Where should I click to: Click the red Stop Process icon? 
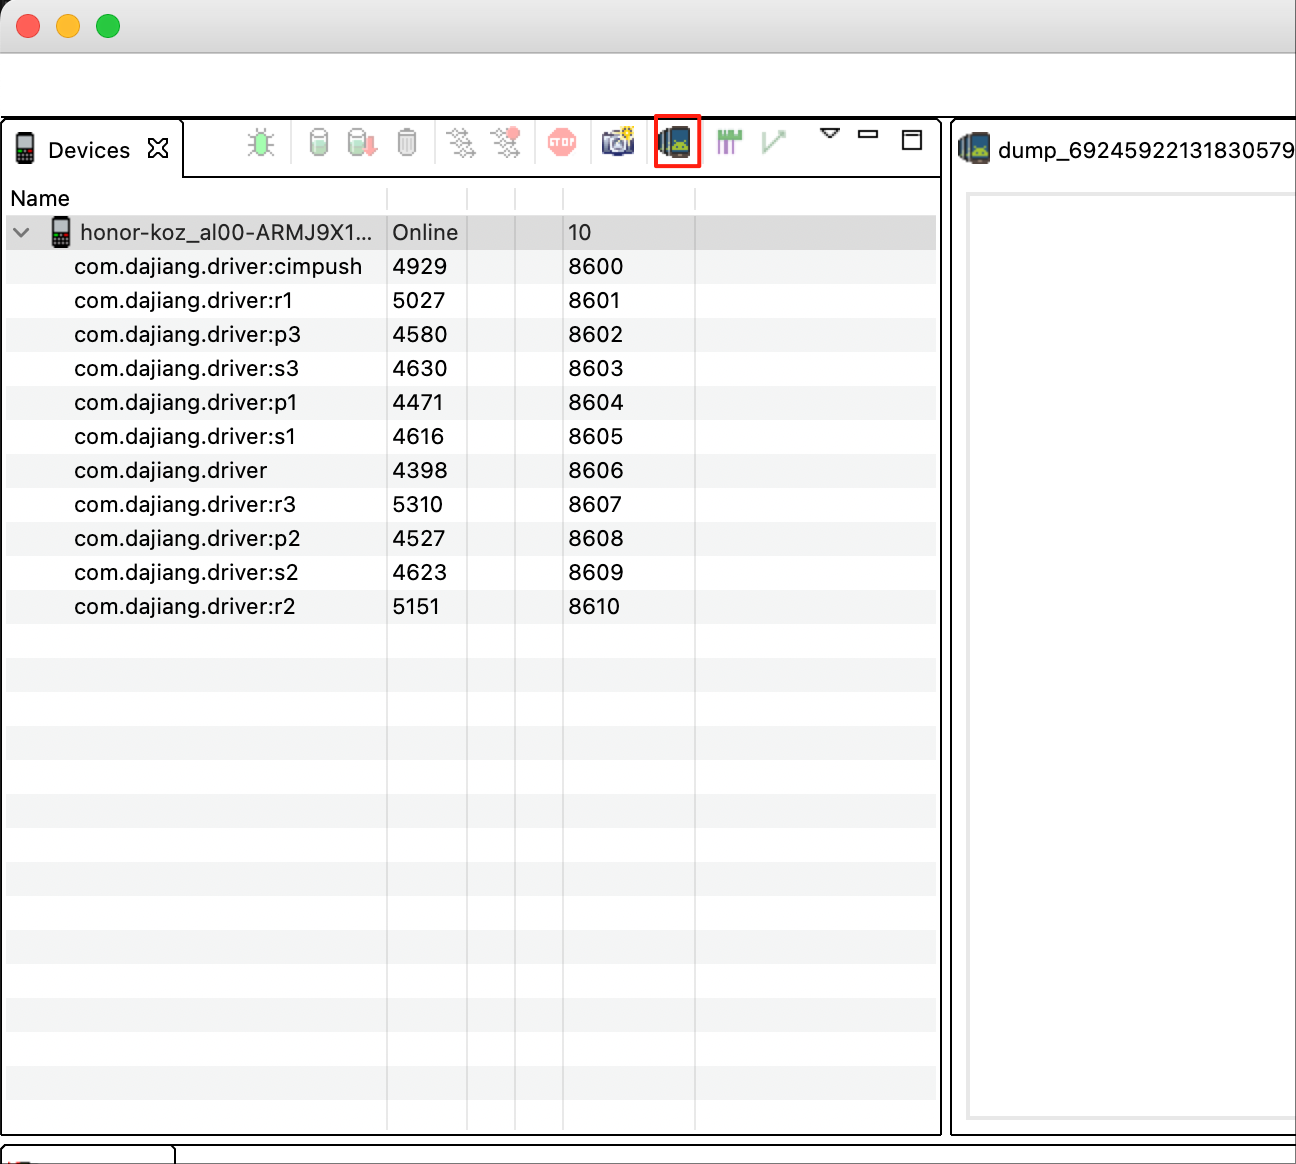tap(562, 142)
